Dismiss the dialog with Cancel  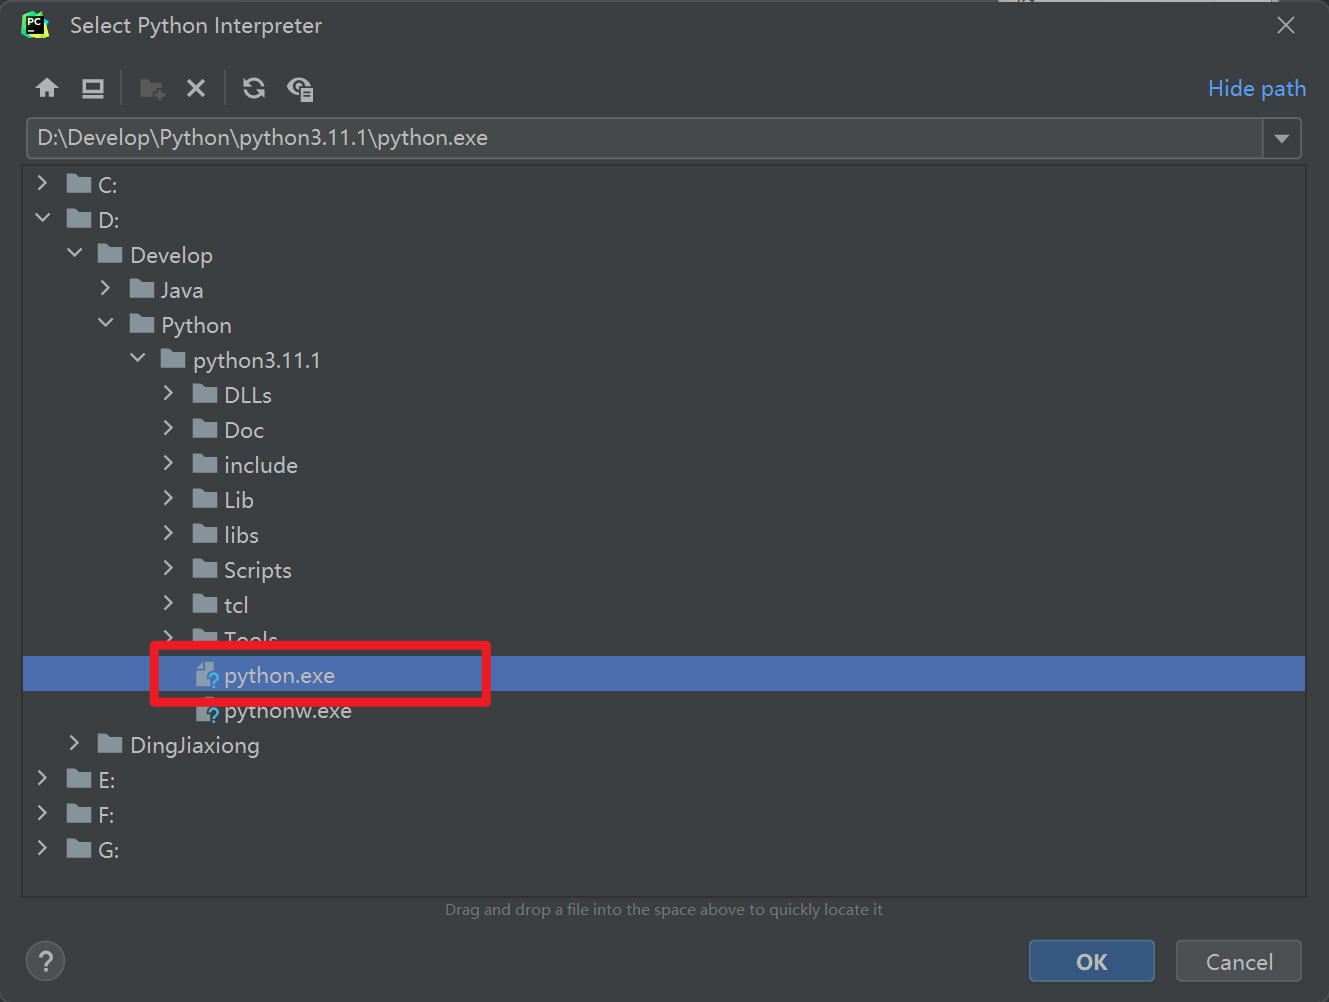point(1238,961)
